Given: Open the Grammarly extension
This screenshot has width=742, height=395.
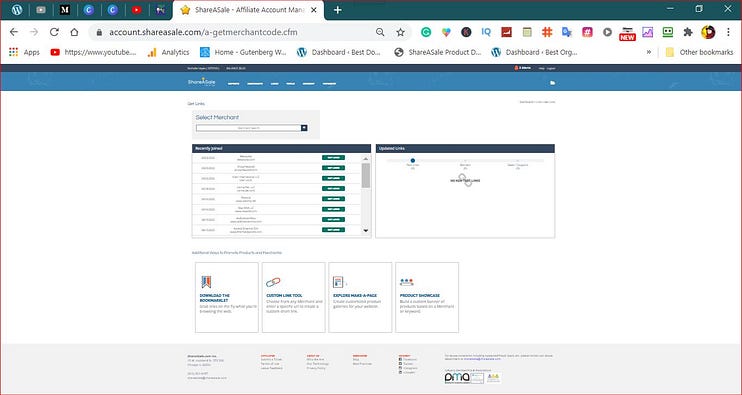Looking at the screenshot, I should (426, 32).
